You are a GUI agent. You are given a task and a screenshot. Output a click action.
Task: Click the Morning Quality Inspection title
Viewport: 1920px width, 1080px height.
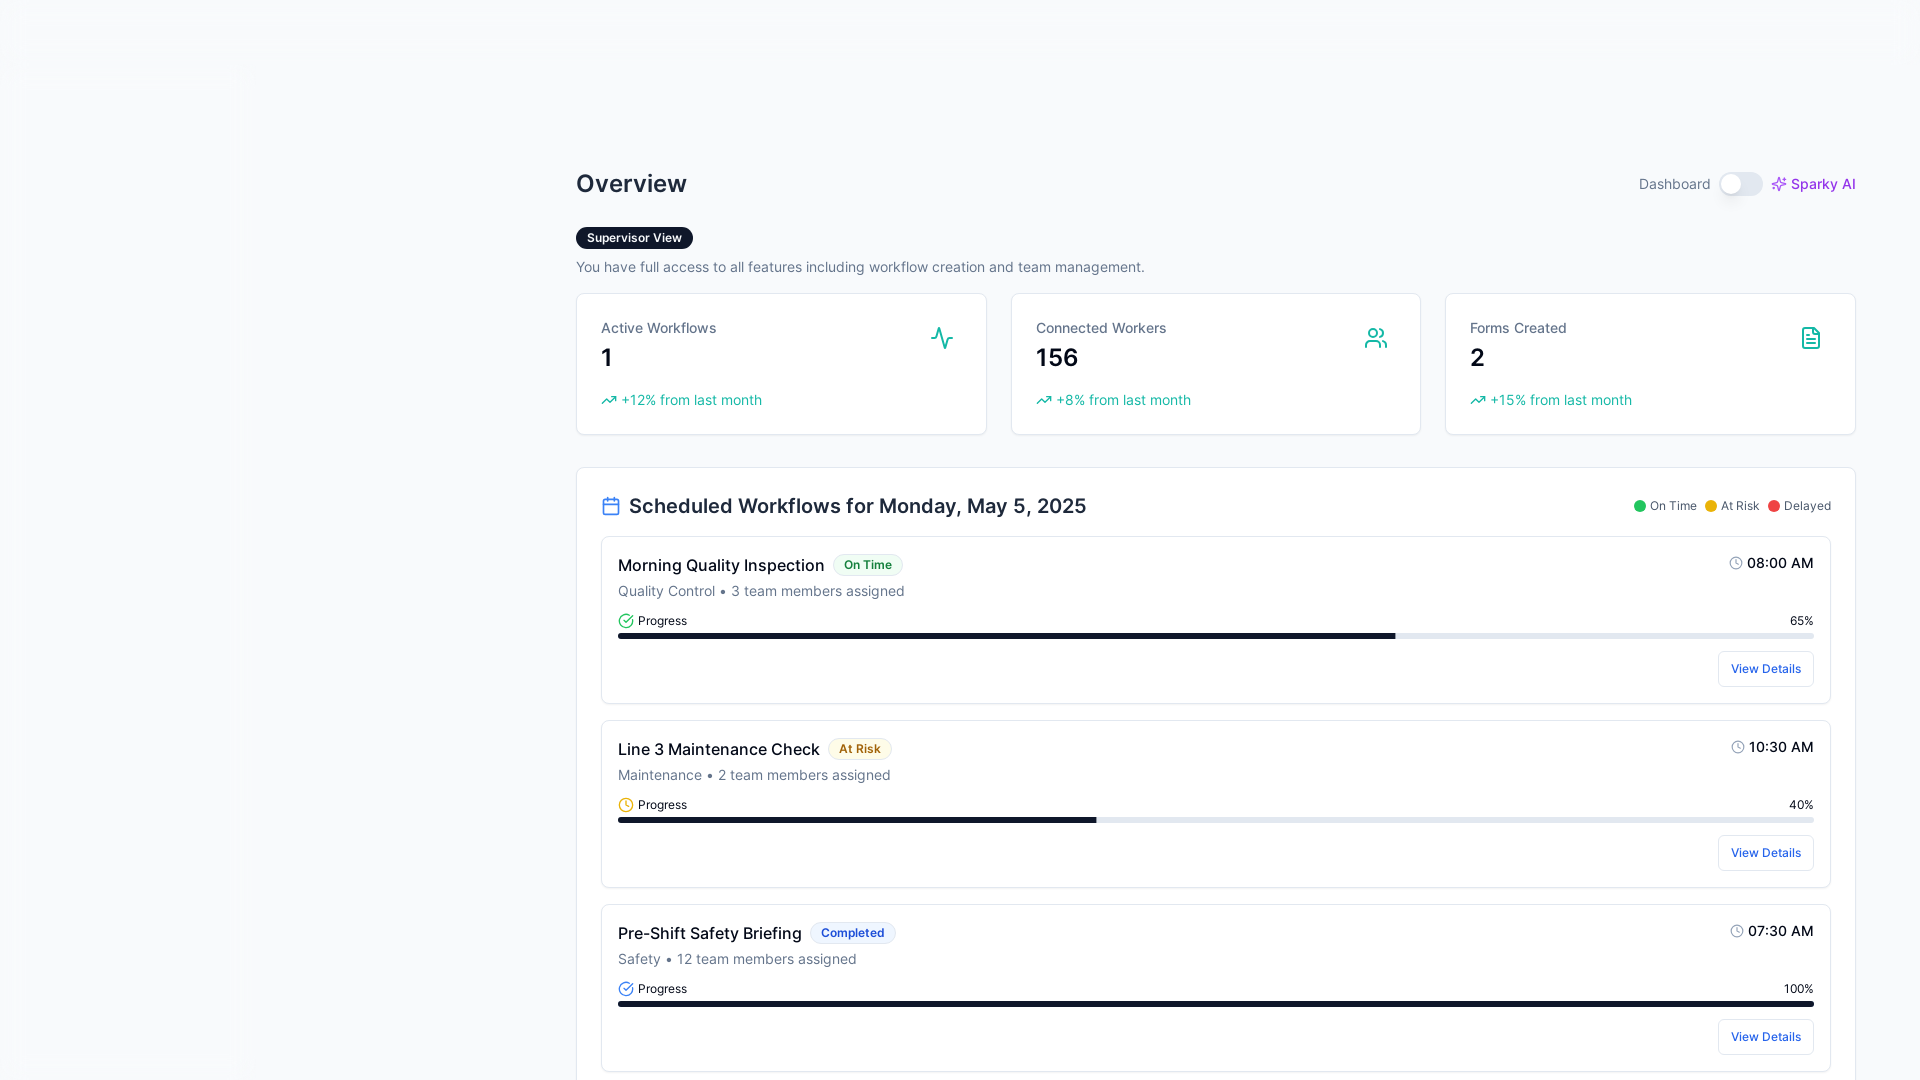pos(721,565)
